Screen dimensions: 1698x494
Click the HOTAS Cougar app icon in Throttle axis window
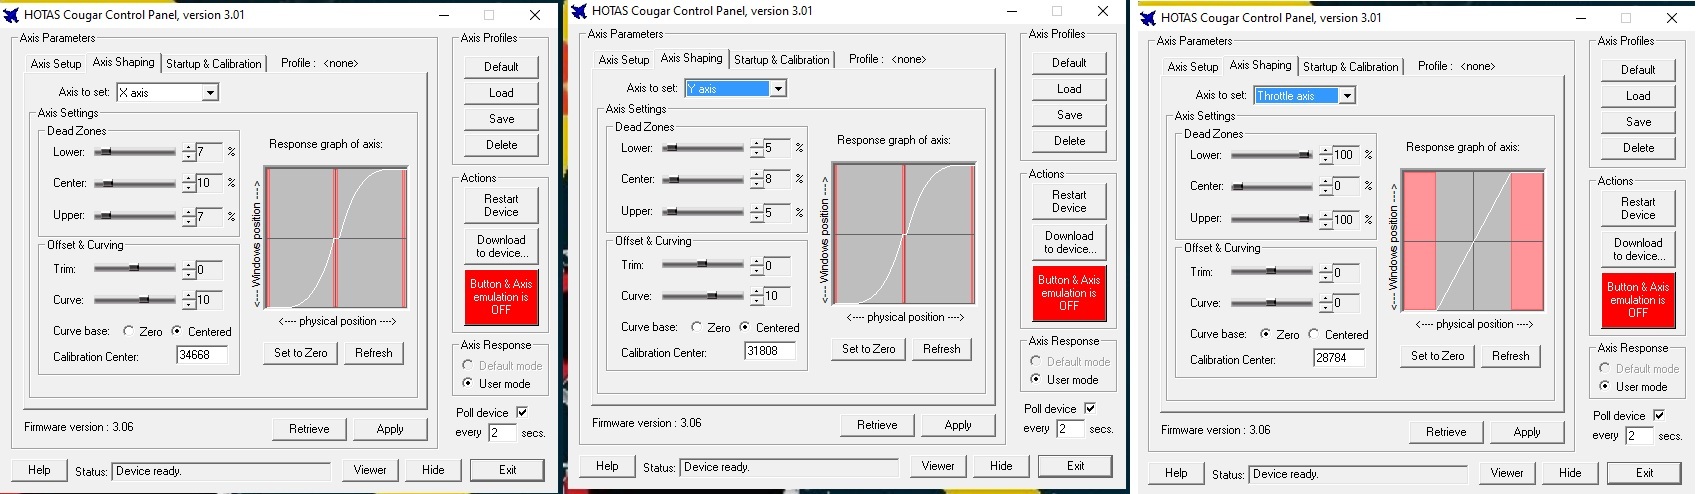(1148, 18)
